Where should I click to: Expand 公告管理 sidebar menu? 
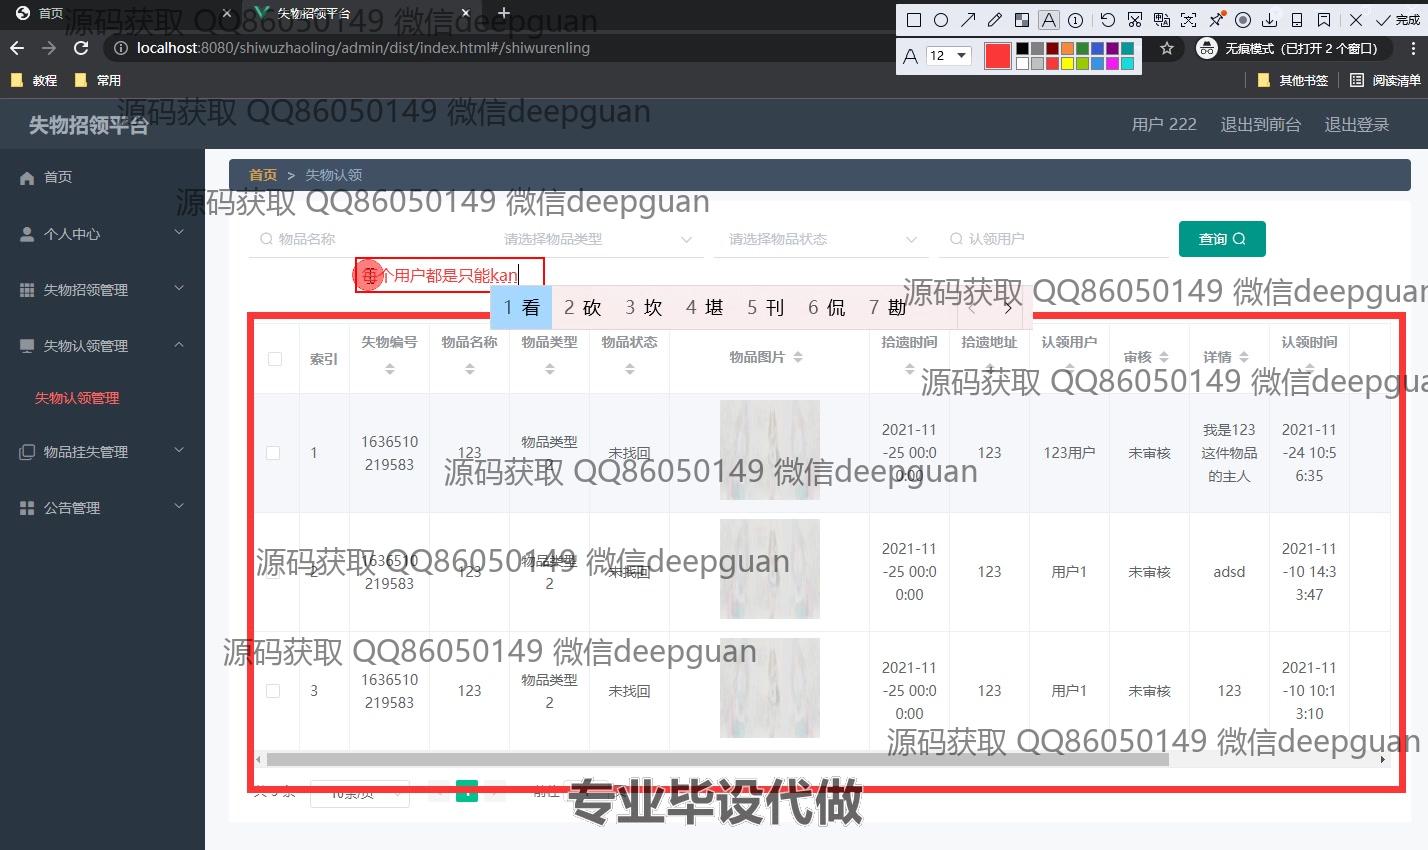point(102,507)
